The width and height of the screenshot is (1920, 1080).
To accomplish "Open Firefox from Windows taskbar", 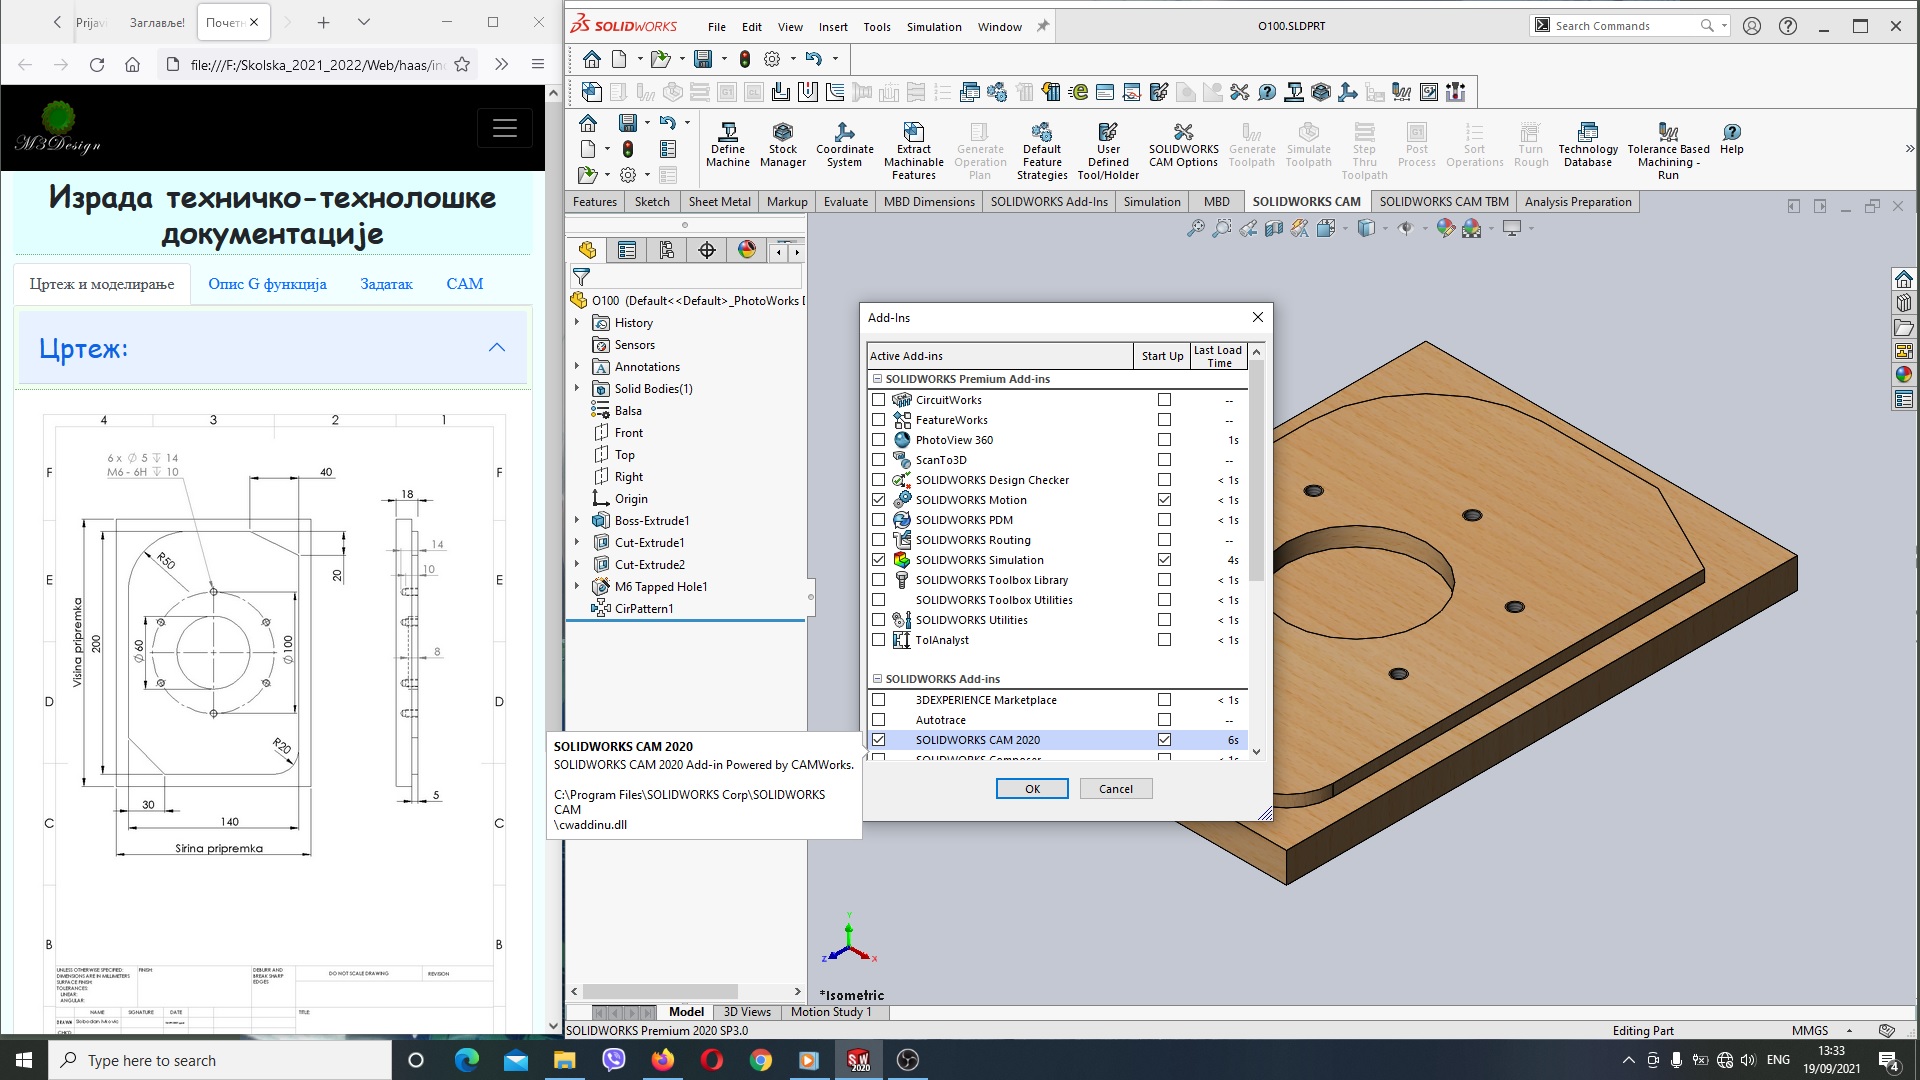I will point(662,1060).
